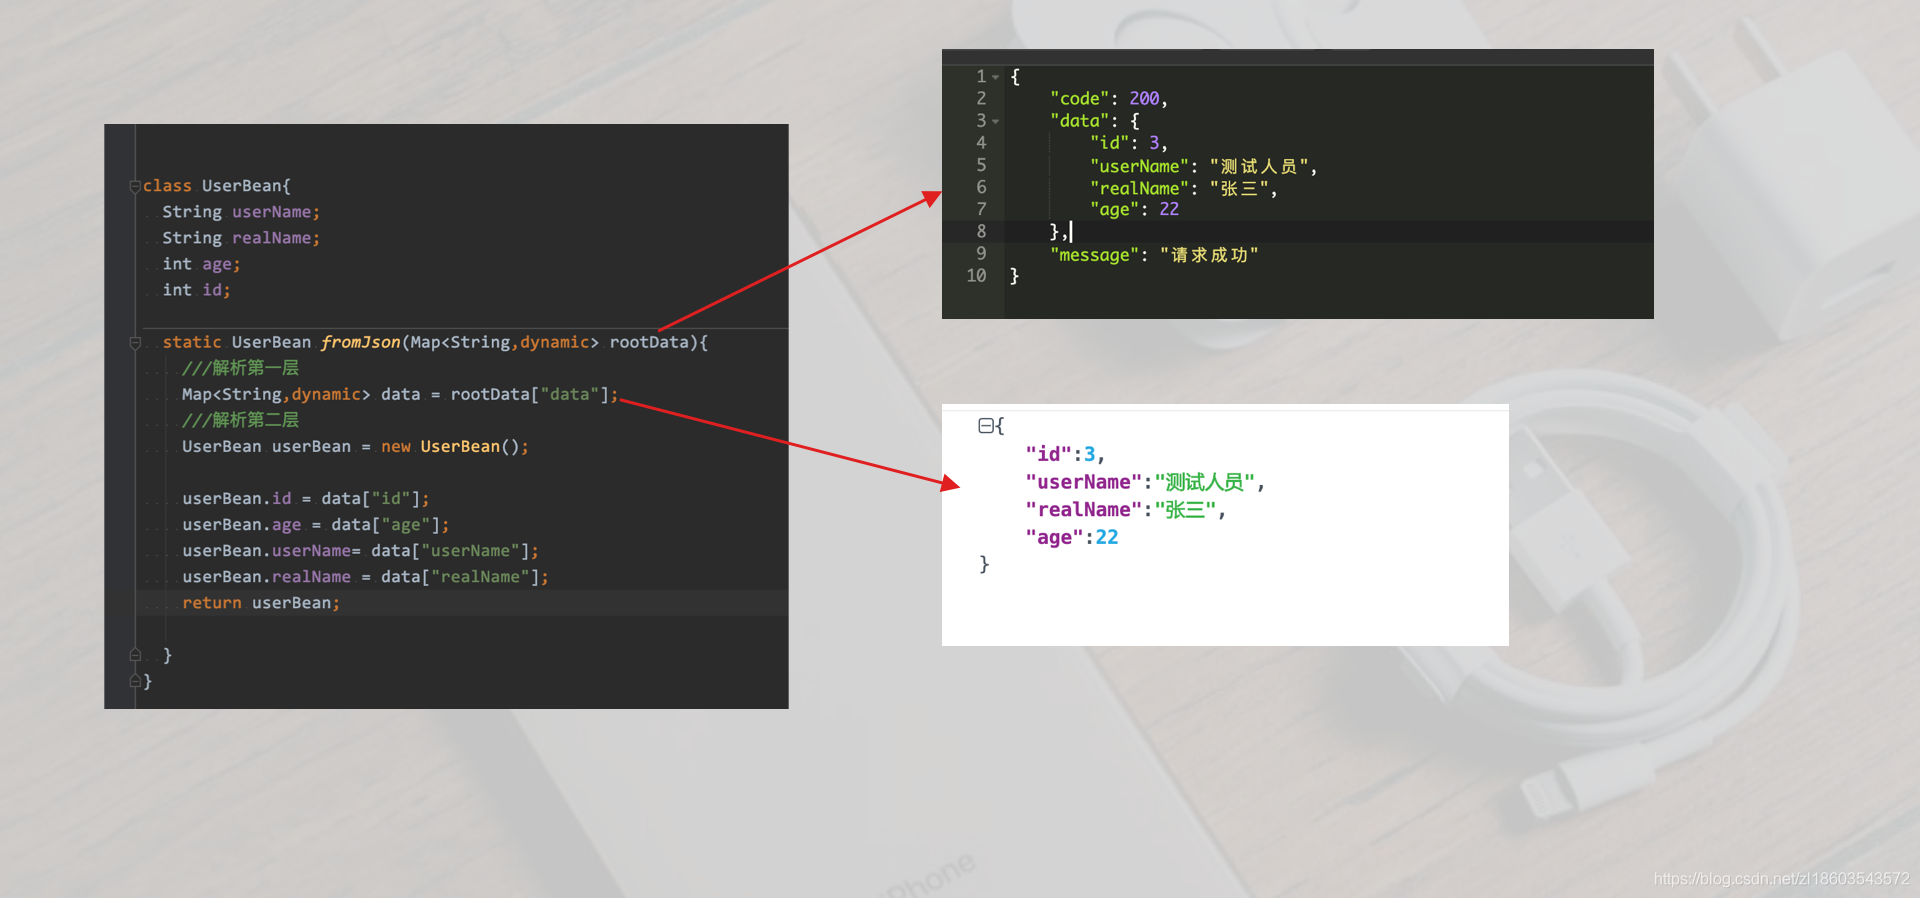Viewport: 1920px width, 898px height.
Task: Click the "int id;" field declaration
Action: 196,290
